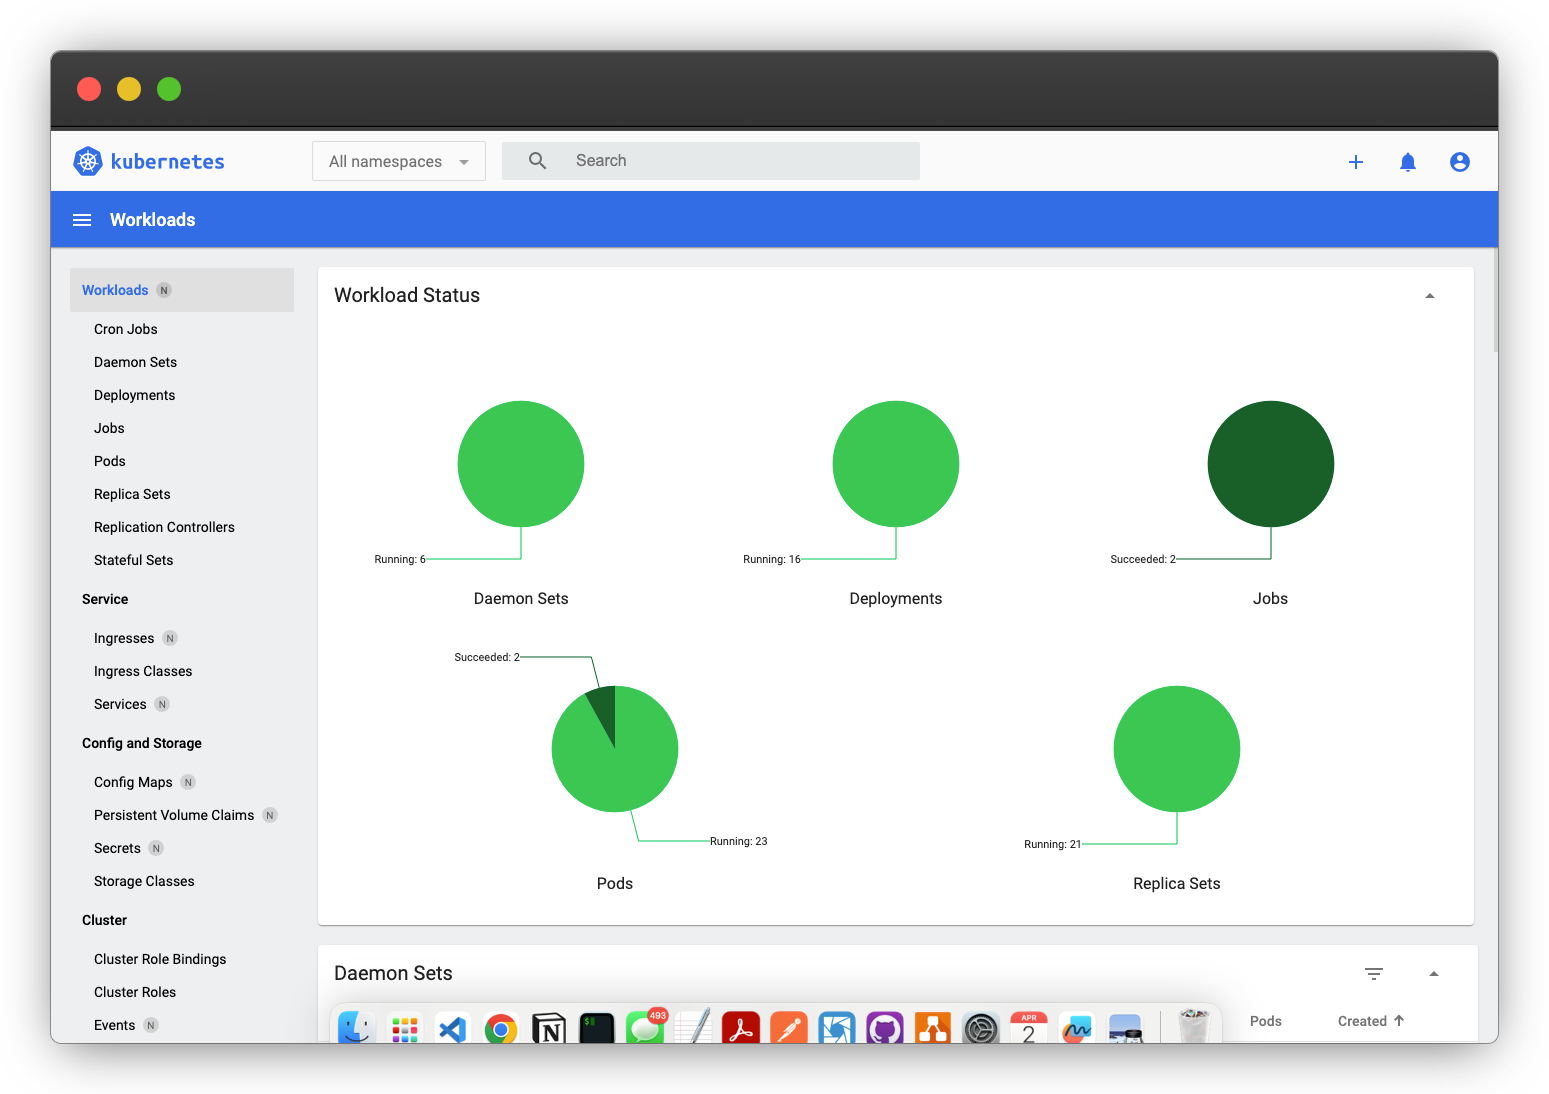Collapse the Workload Status panel
The width and height of the screenshot is (1549, 1094).
click(x=1430, y=295)
